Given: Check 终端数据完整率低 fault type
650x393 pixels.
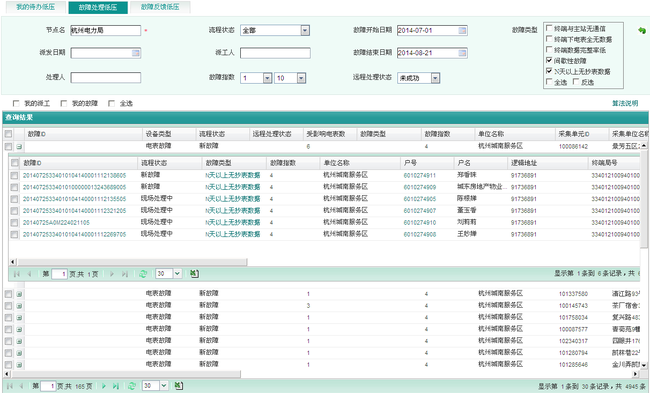Looking at the screenshot, I should pos(549,50).
